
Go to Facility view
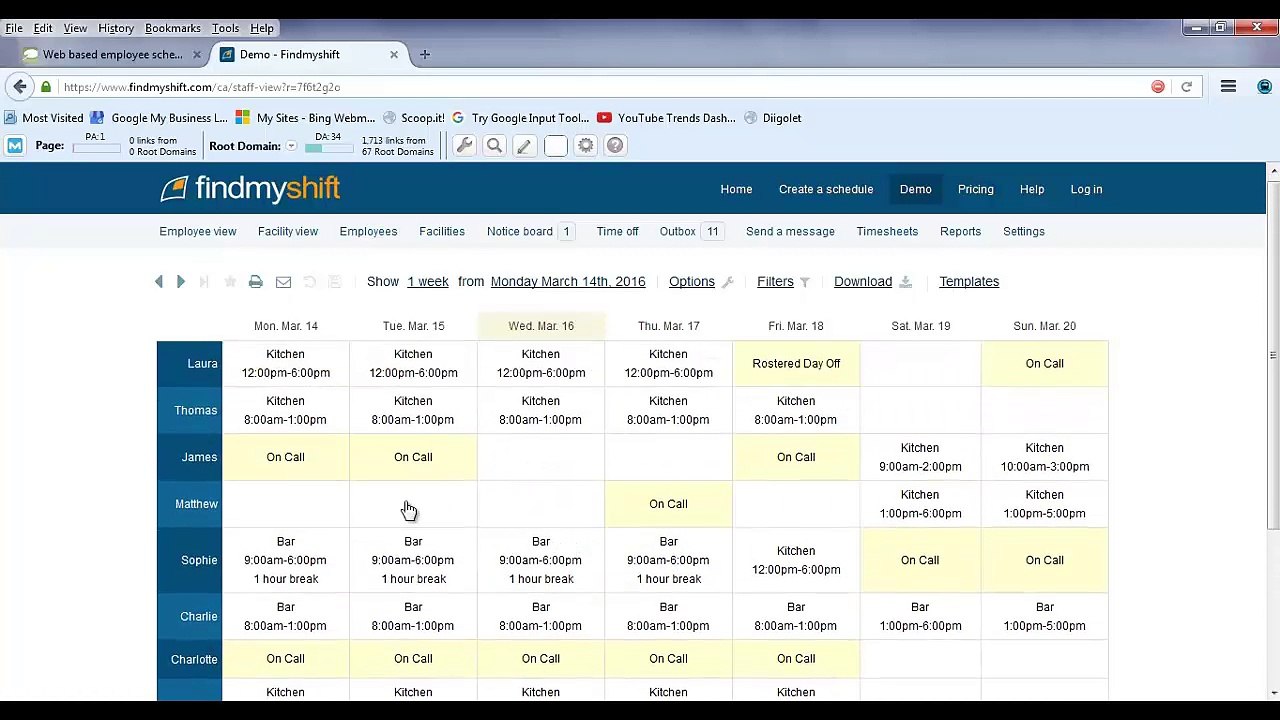coord(288,231)
